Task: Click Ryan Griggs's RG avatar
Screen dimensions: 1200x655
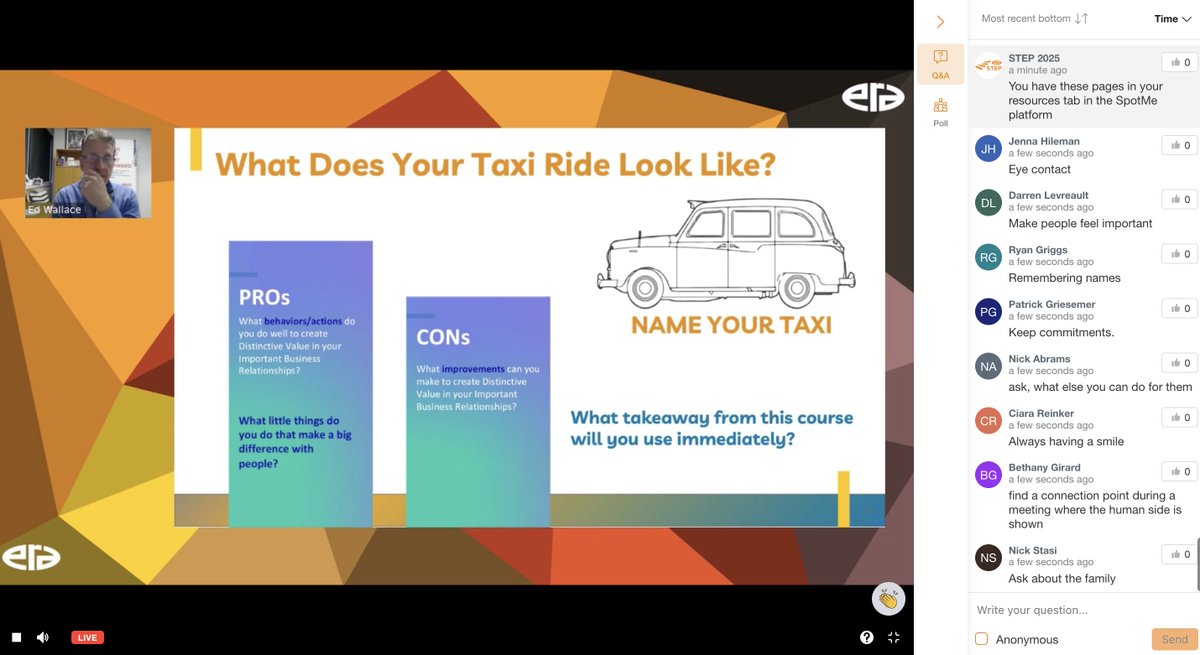Action: 988,258
